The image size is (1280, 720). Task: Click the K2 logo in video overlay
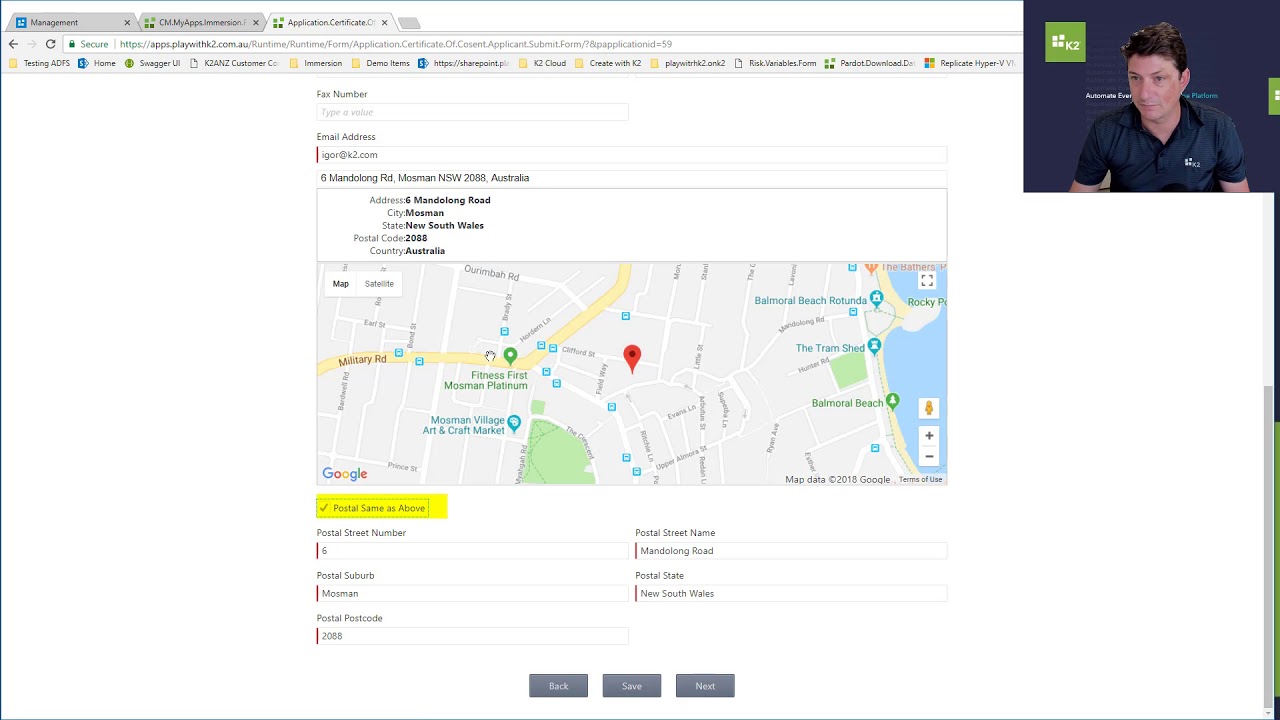pyautogui.click(x=1065, y=43)
